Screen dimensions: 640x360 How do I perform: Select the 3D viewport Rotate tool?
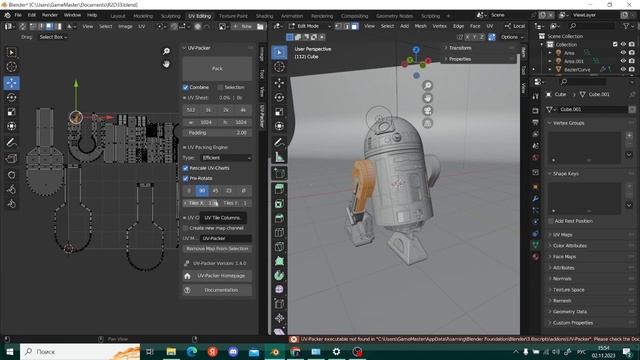(x=280, y=98)
